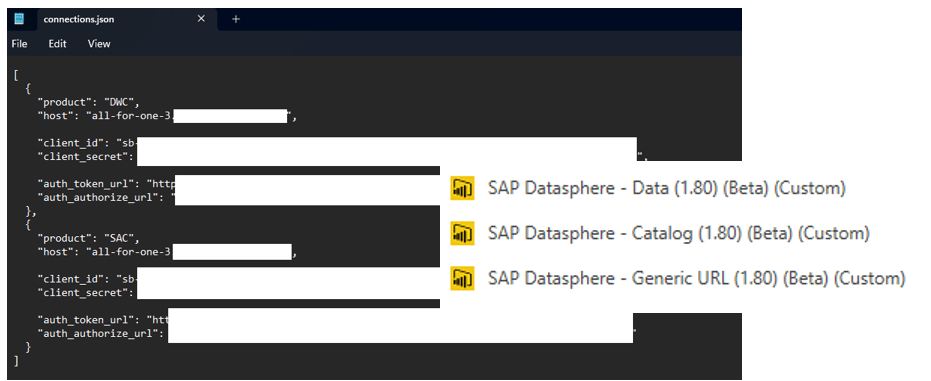The height and width of the screenshot is (381, 931).
Task: Click the last auth_authorize_url key
Action: 97,334
